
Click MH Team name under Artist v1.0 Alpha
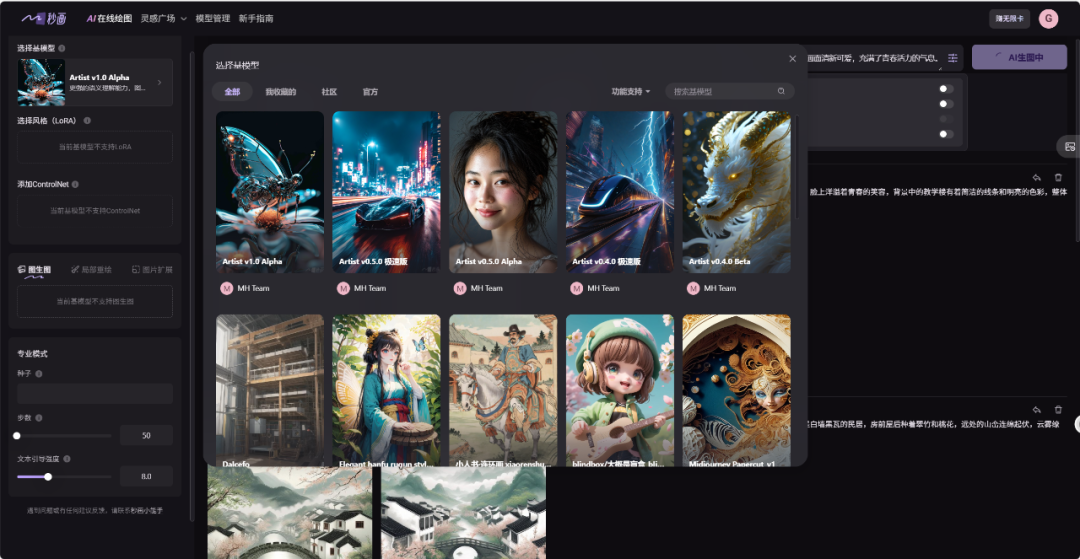click(x=253, y=288)
